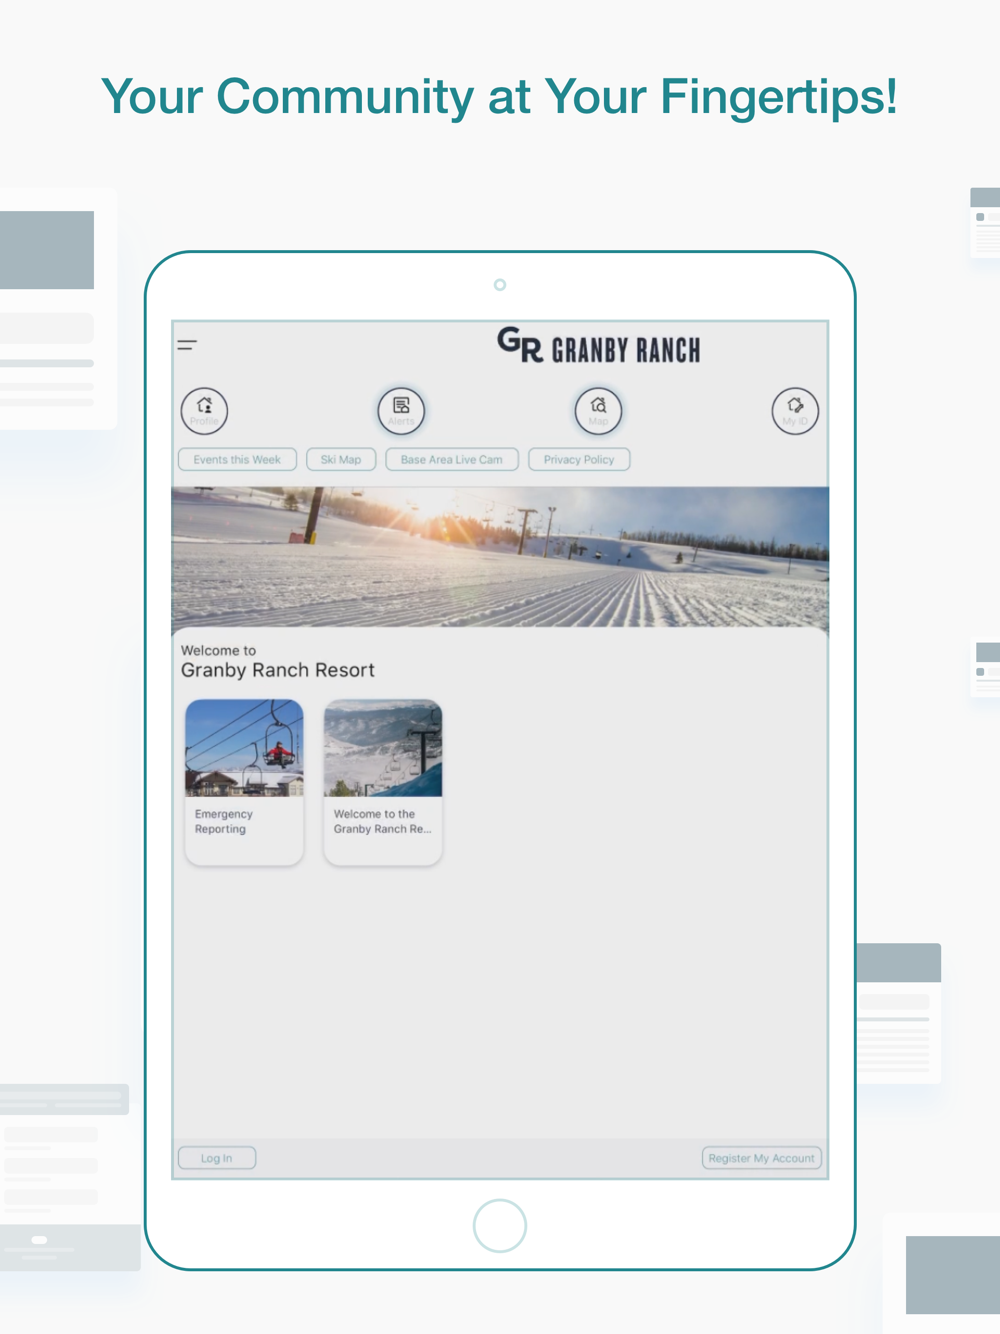Open the Emergency Reporting card
The image size is (1000, 1334).
(244, 782)
